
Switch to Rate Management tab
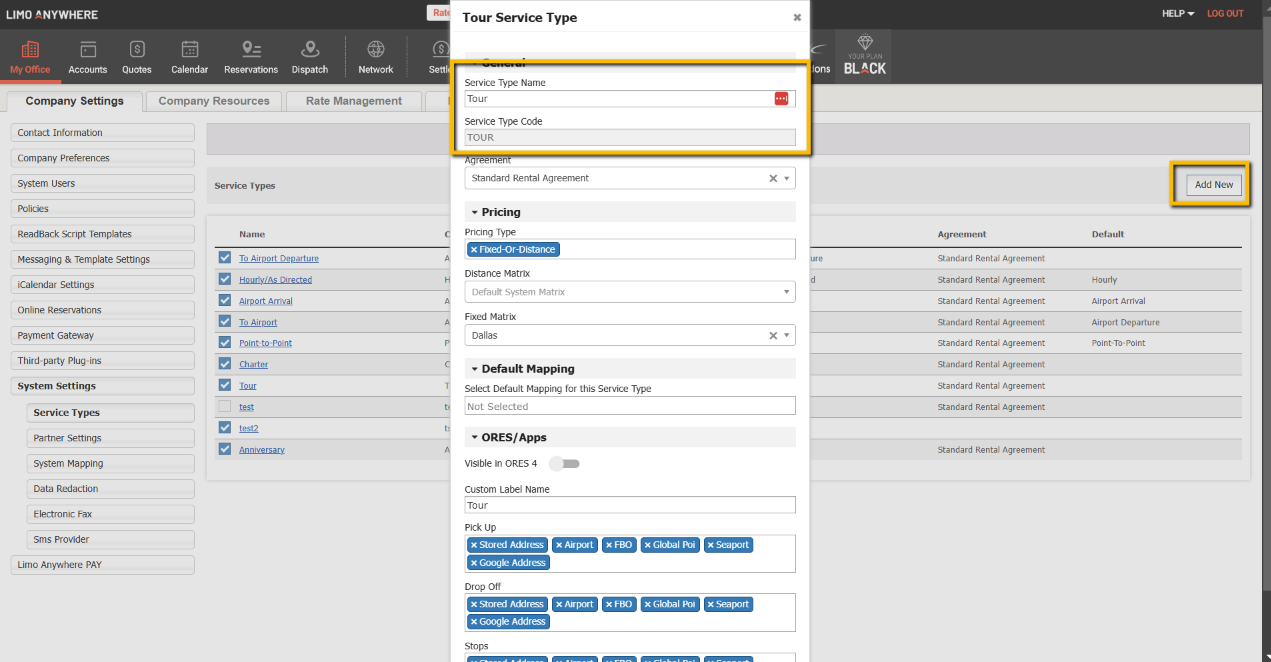[x=353, y=101]
